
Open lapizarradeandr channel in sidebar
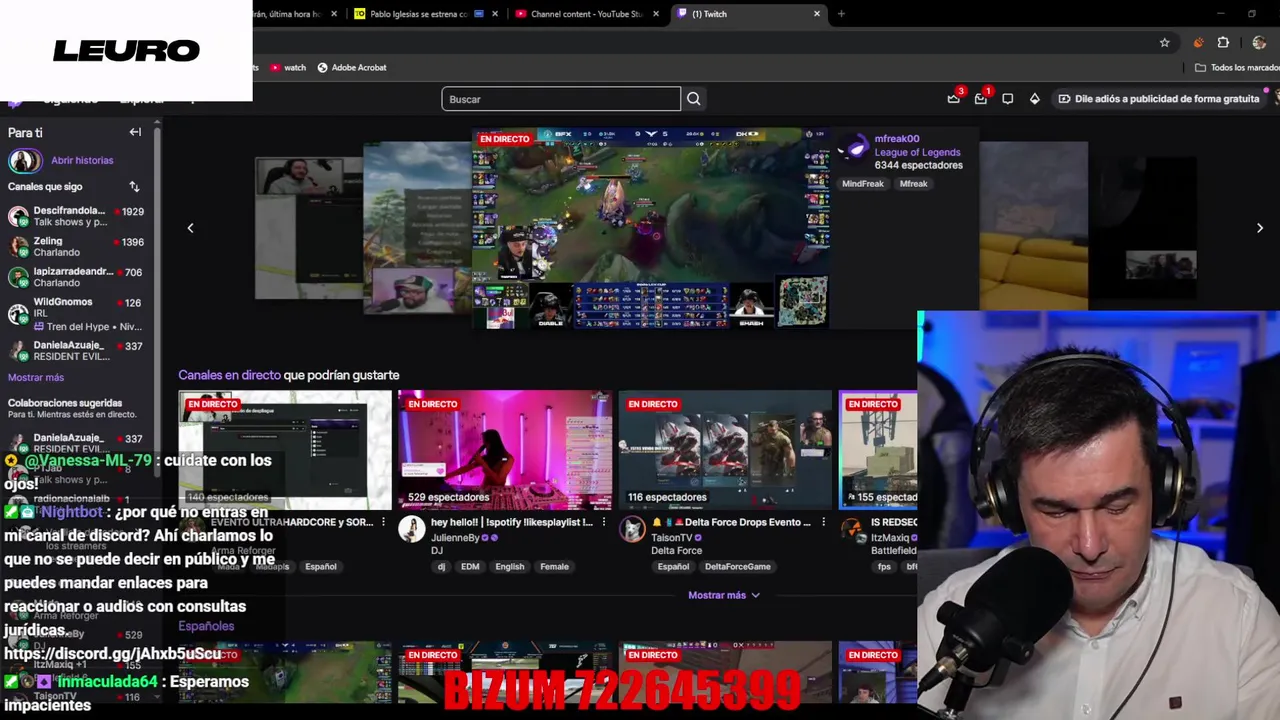click(x=76, y=277)
